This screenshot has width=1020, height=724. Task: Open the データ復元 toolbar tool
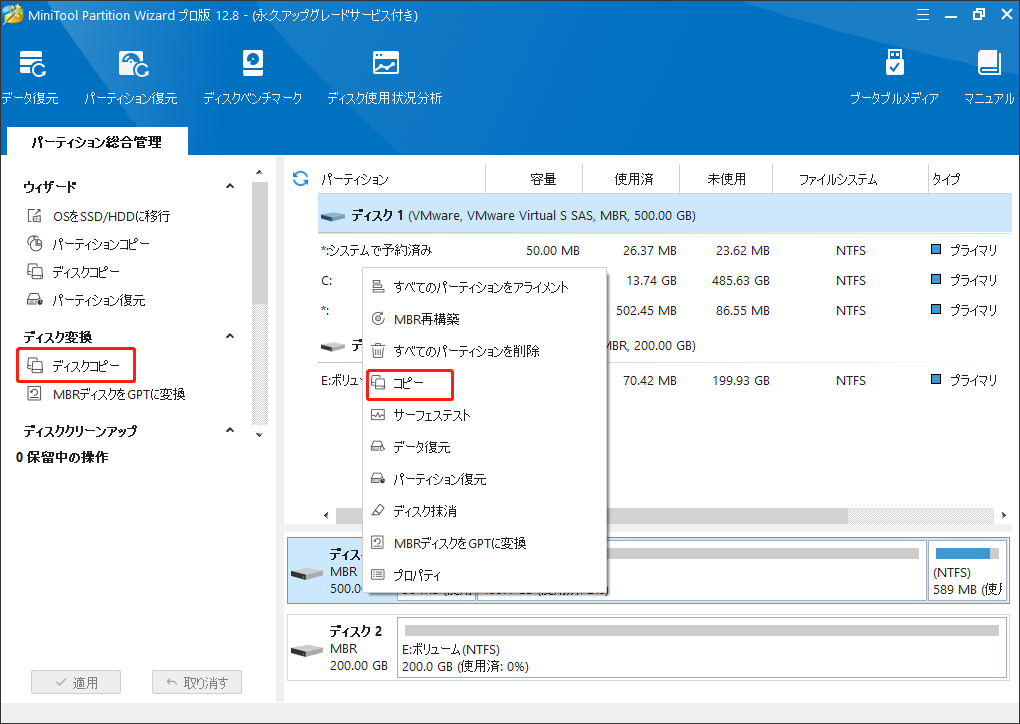pyautogui.click(x=31, y=77)
